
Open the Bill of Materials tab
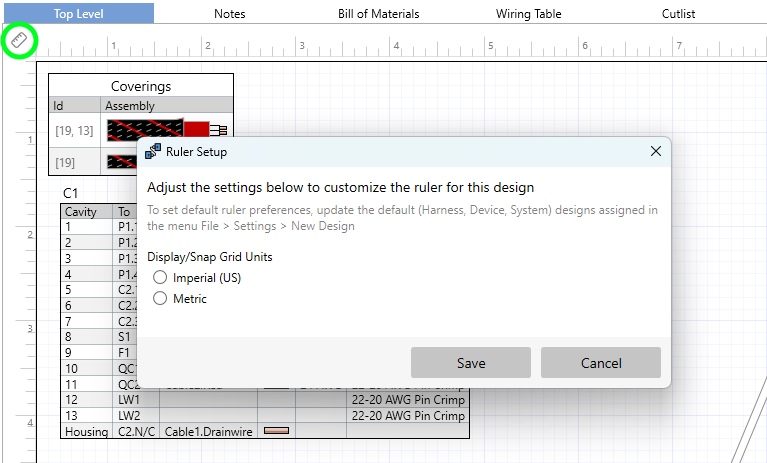pos(379,14)
